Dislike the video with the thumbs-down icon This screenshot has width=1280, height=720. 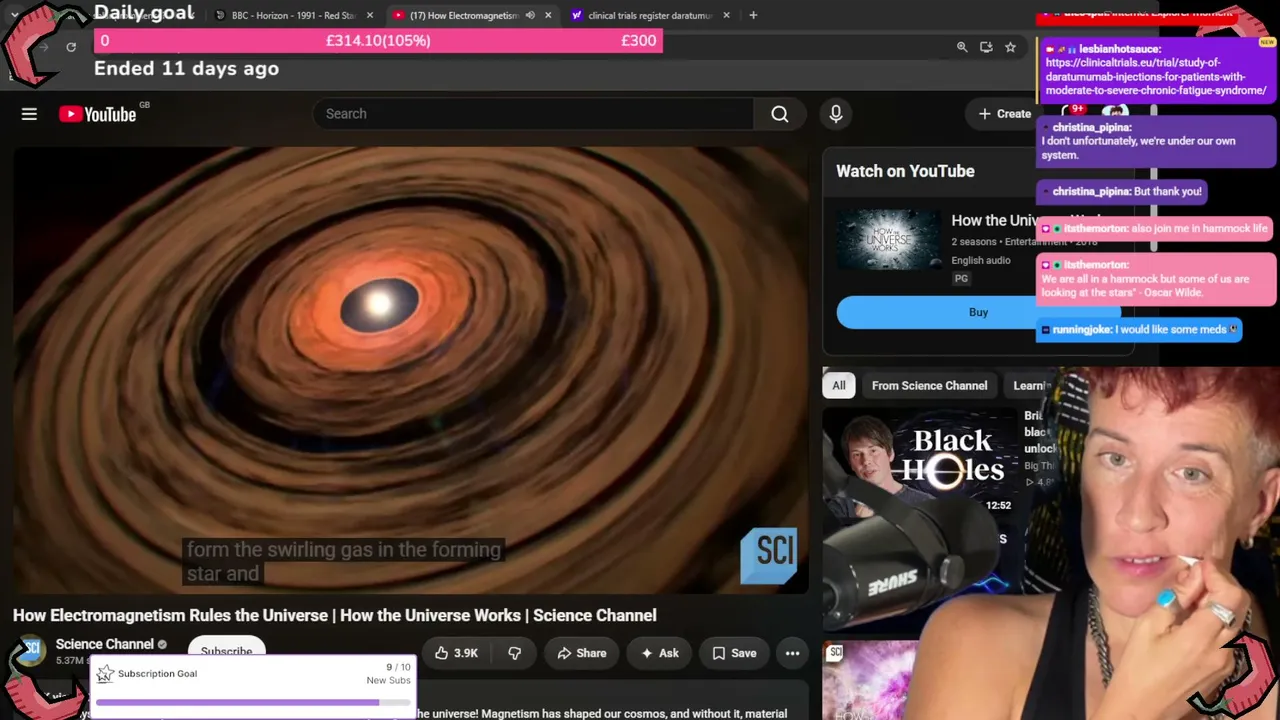[514, 653]
